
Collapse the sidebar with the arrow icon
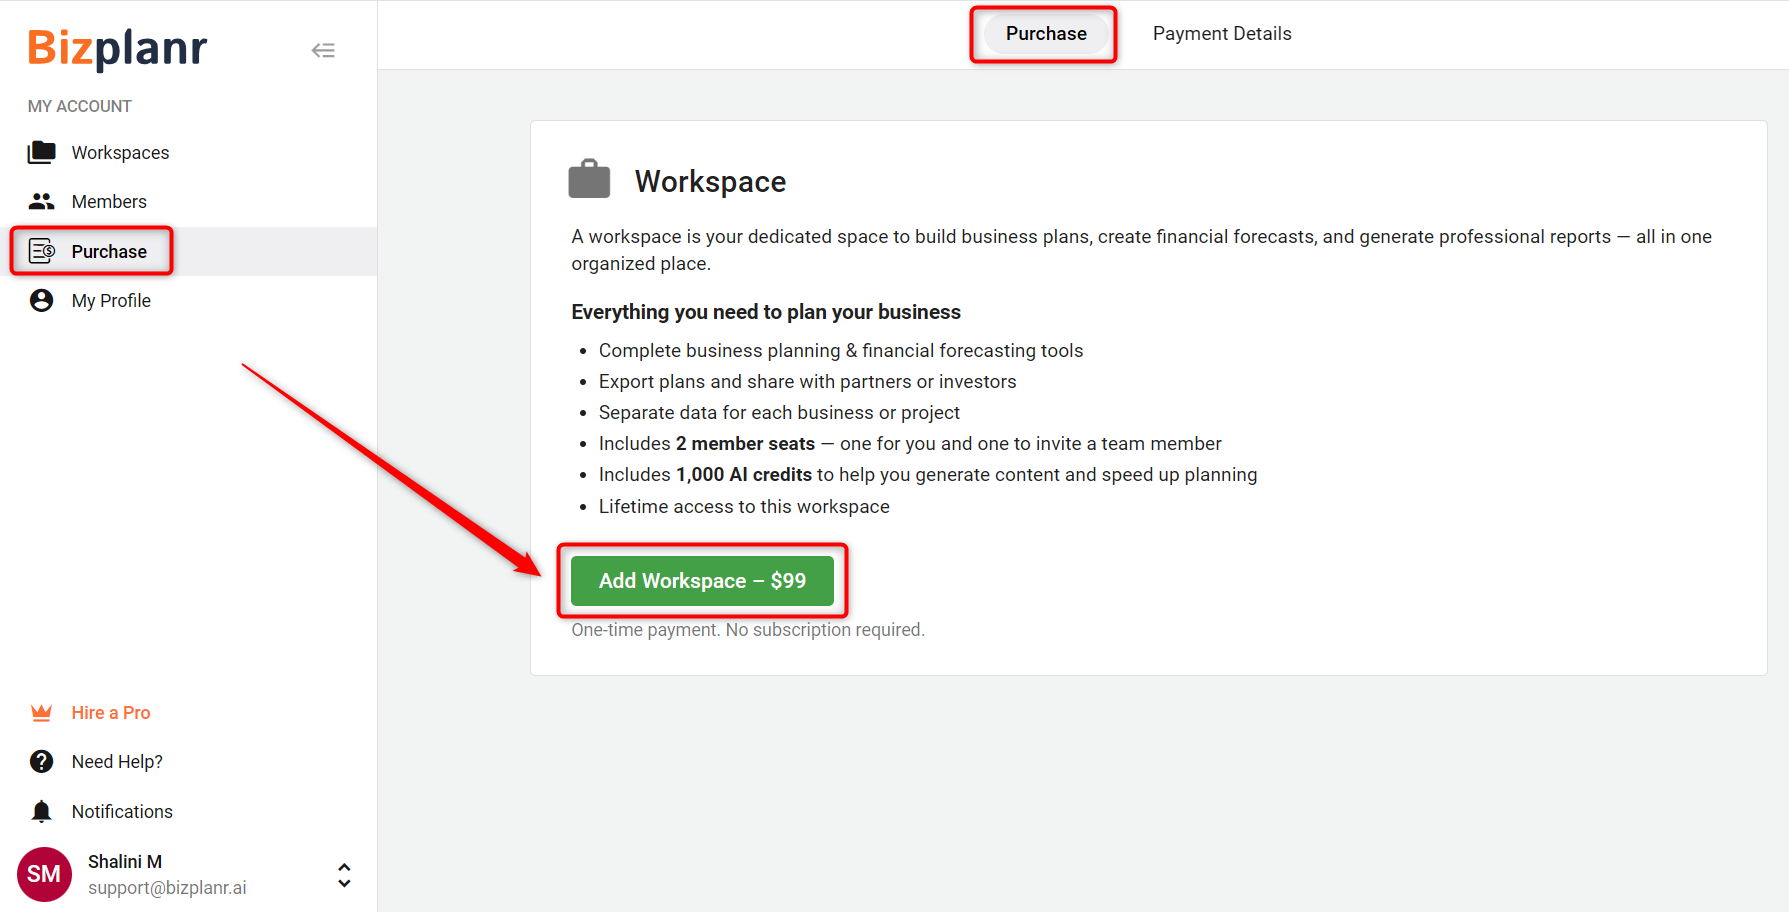(x=323, y=50)
